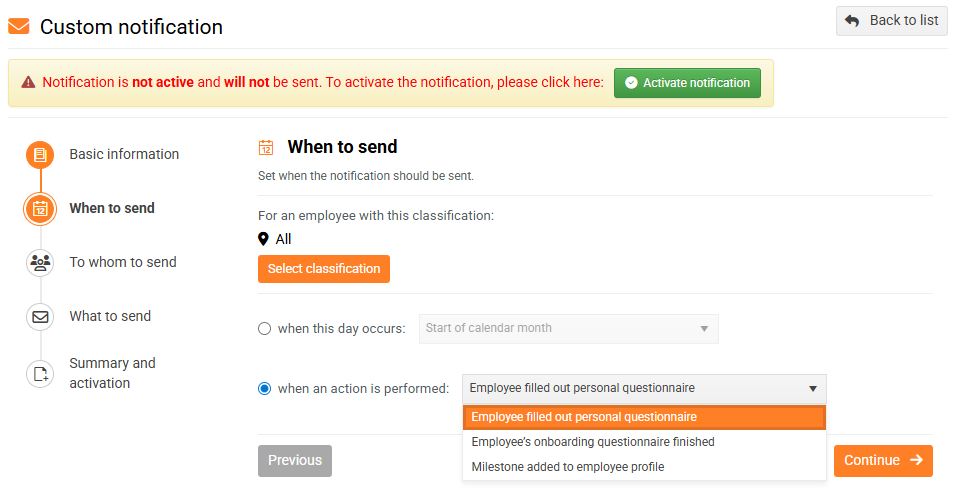
Task: Click the red warning triangle icon
Action: tap(28, 82)
